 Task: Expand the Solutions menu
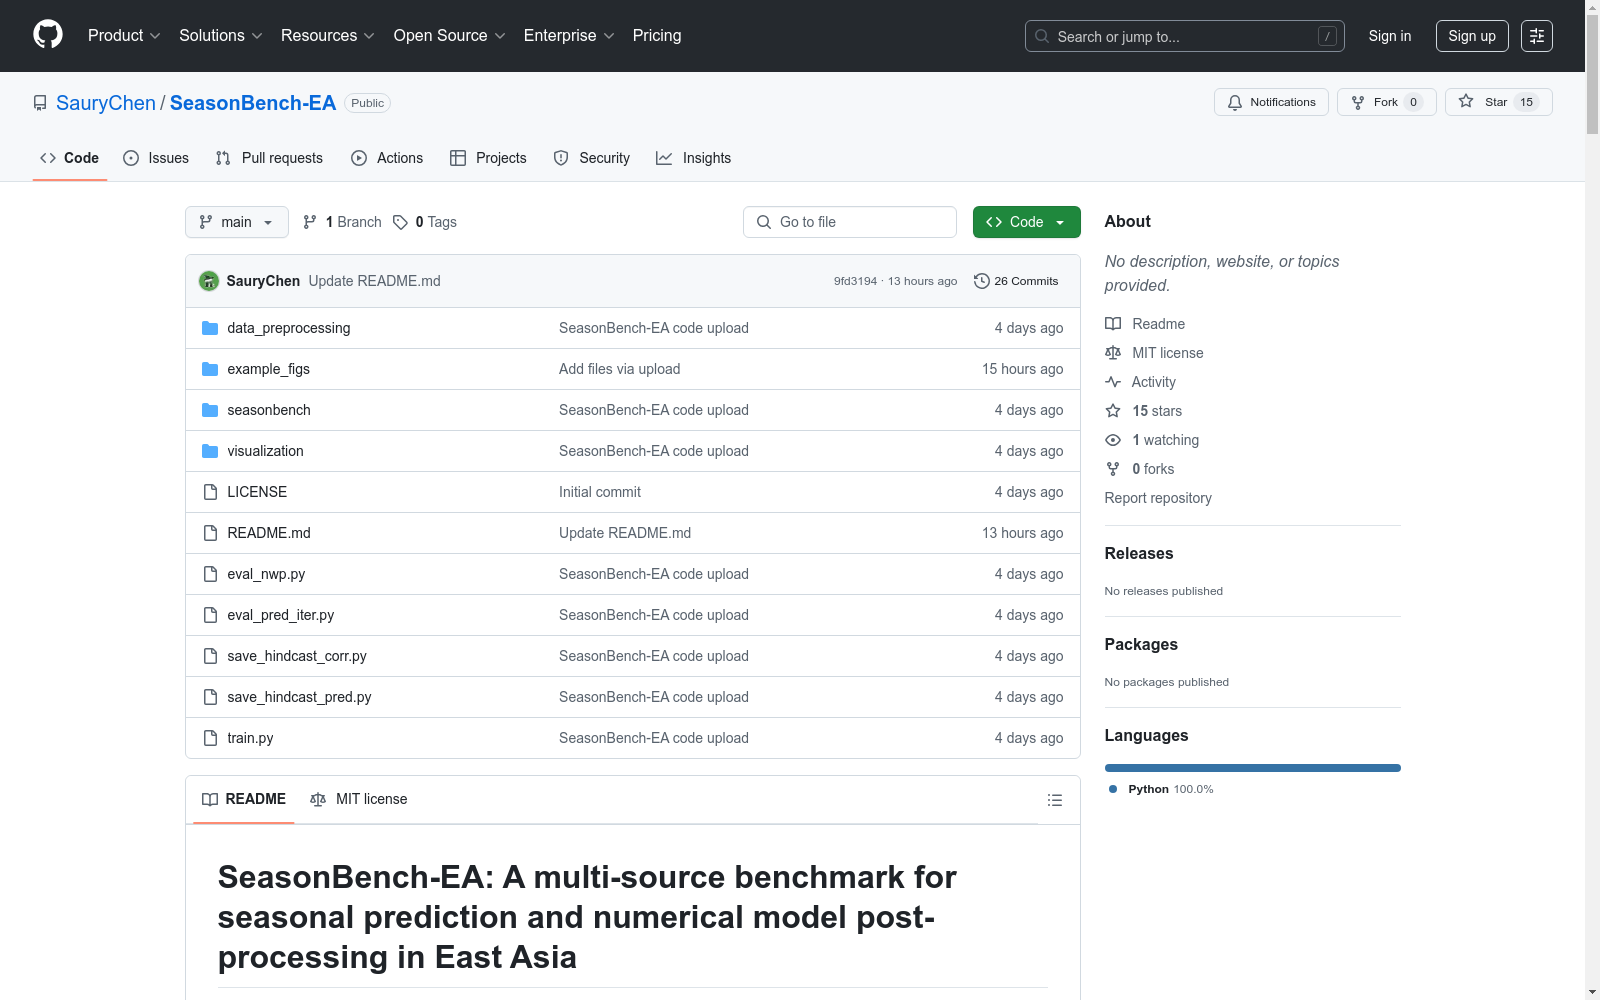point(220,36)
